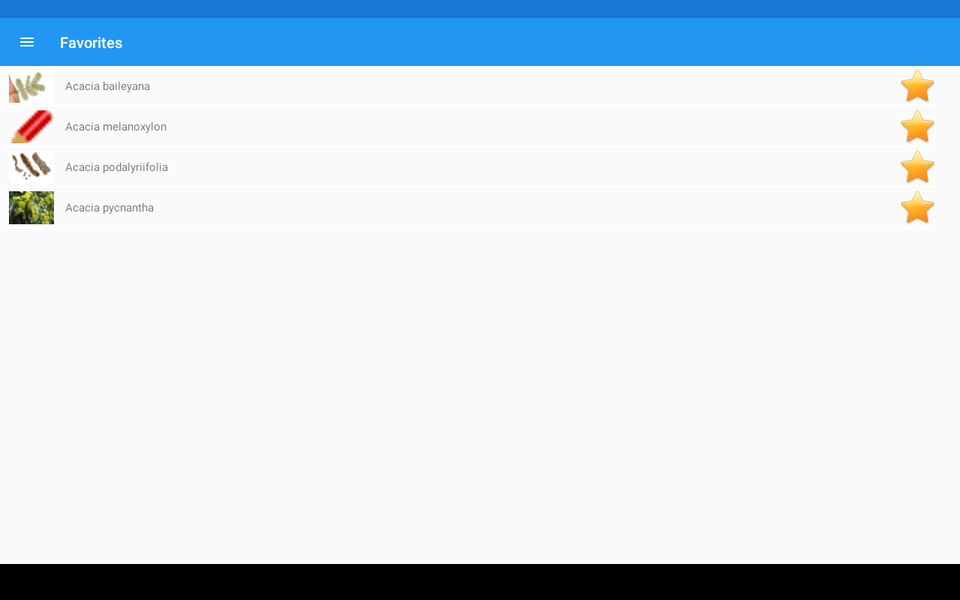Open the Acacia pycnantha entry name

coord(110,208)
